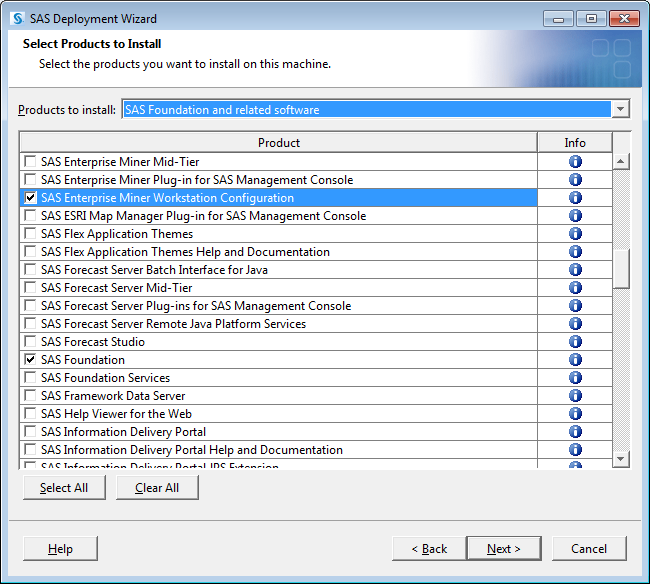Check SAS Foundation Services
The image size is (650, 584).
(x=30, y=377)
